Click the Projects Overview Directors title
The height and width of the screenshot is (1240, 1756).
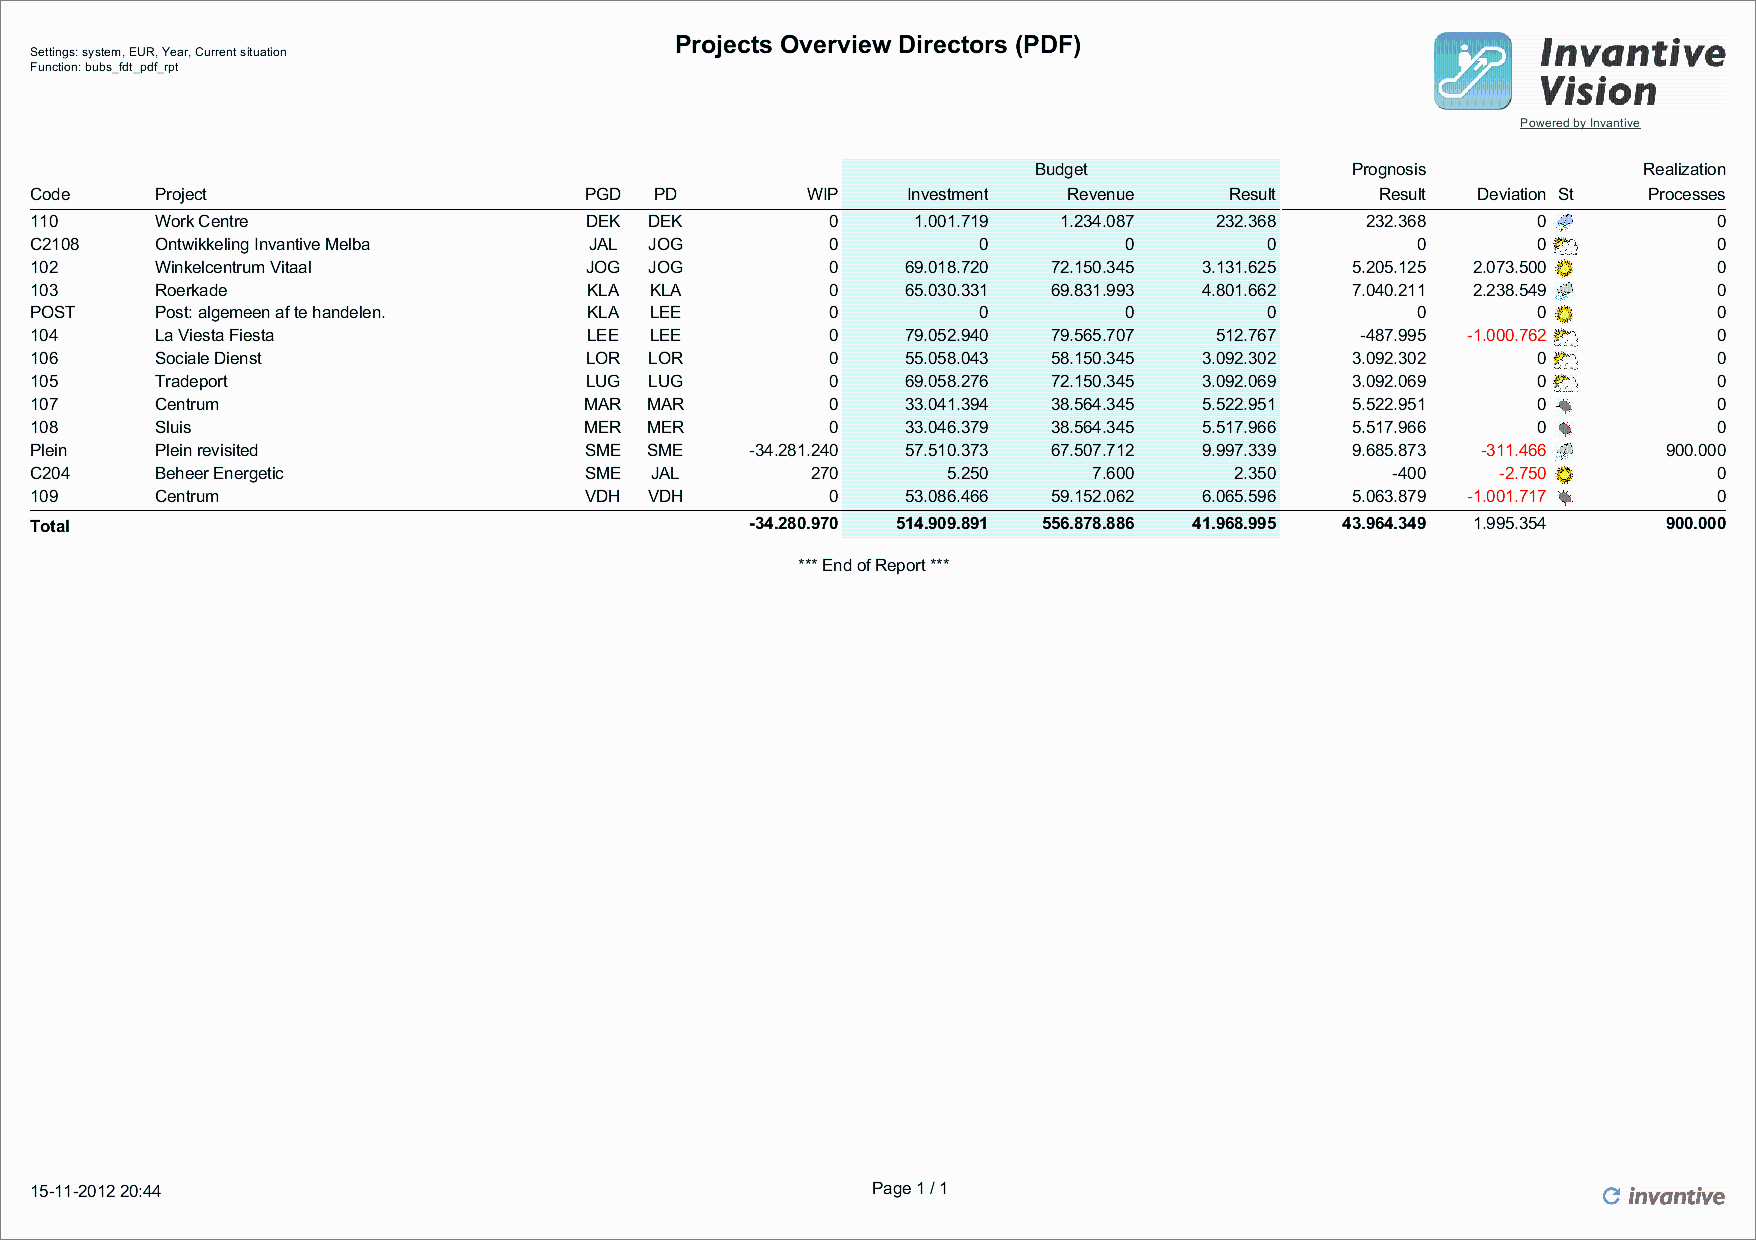[878, 45]
